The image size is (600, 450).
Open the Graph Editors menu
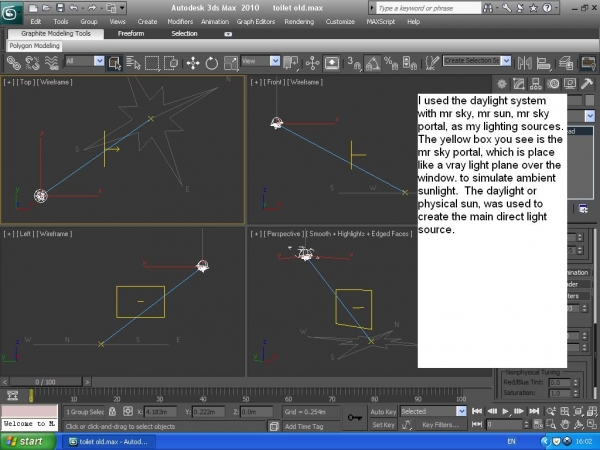tap(256, 22)
